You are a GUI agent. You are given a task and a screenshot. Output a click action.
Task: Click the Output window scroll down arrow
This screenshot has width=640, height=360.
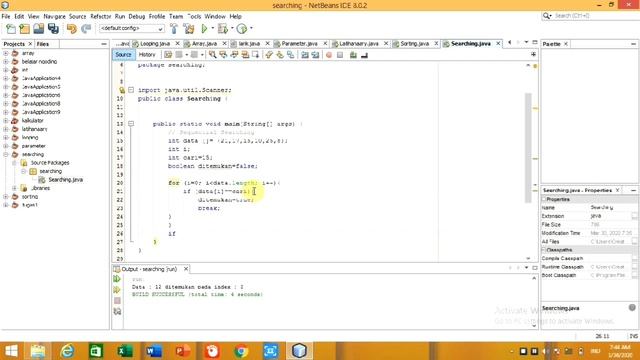click(534, 325)
